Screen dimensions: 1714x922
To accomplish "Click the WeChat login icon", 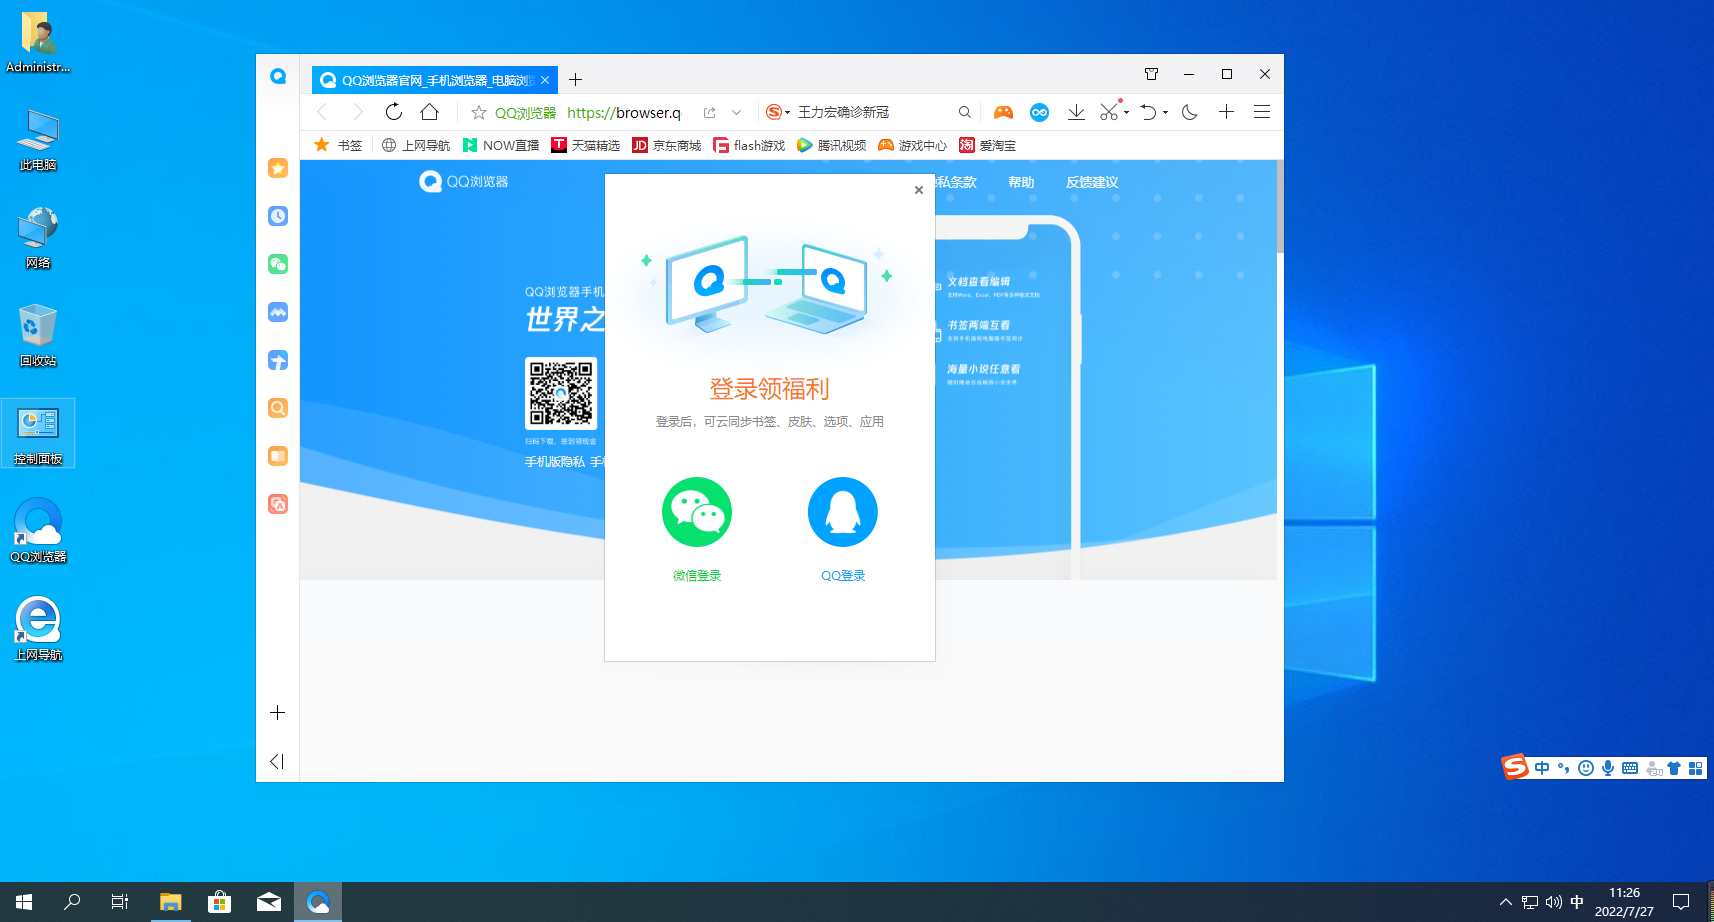I will tap(697, 512).
